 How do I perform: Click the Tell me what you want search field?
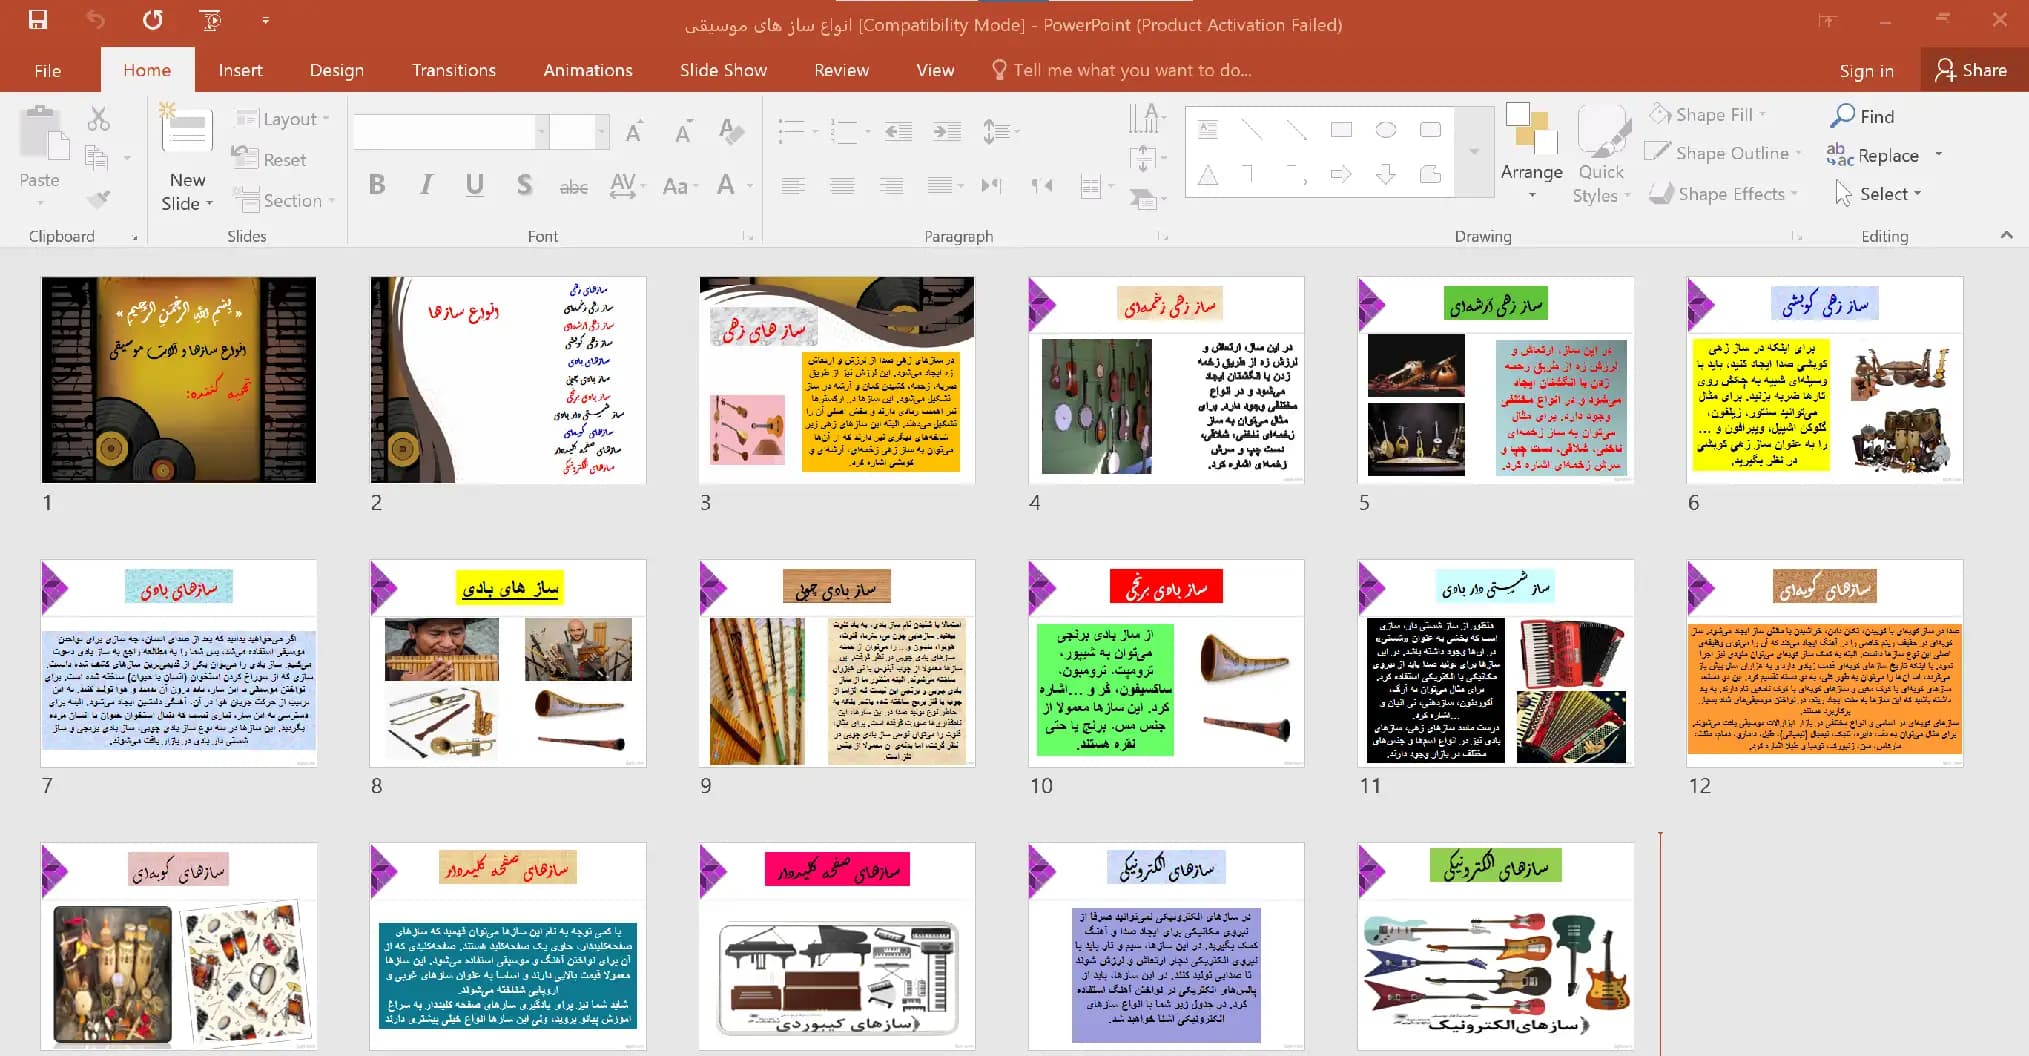click(1122, 71)
